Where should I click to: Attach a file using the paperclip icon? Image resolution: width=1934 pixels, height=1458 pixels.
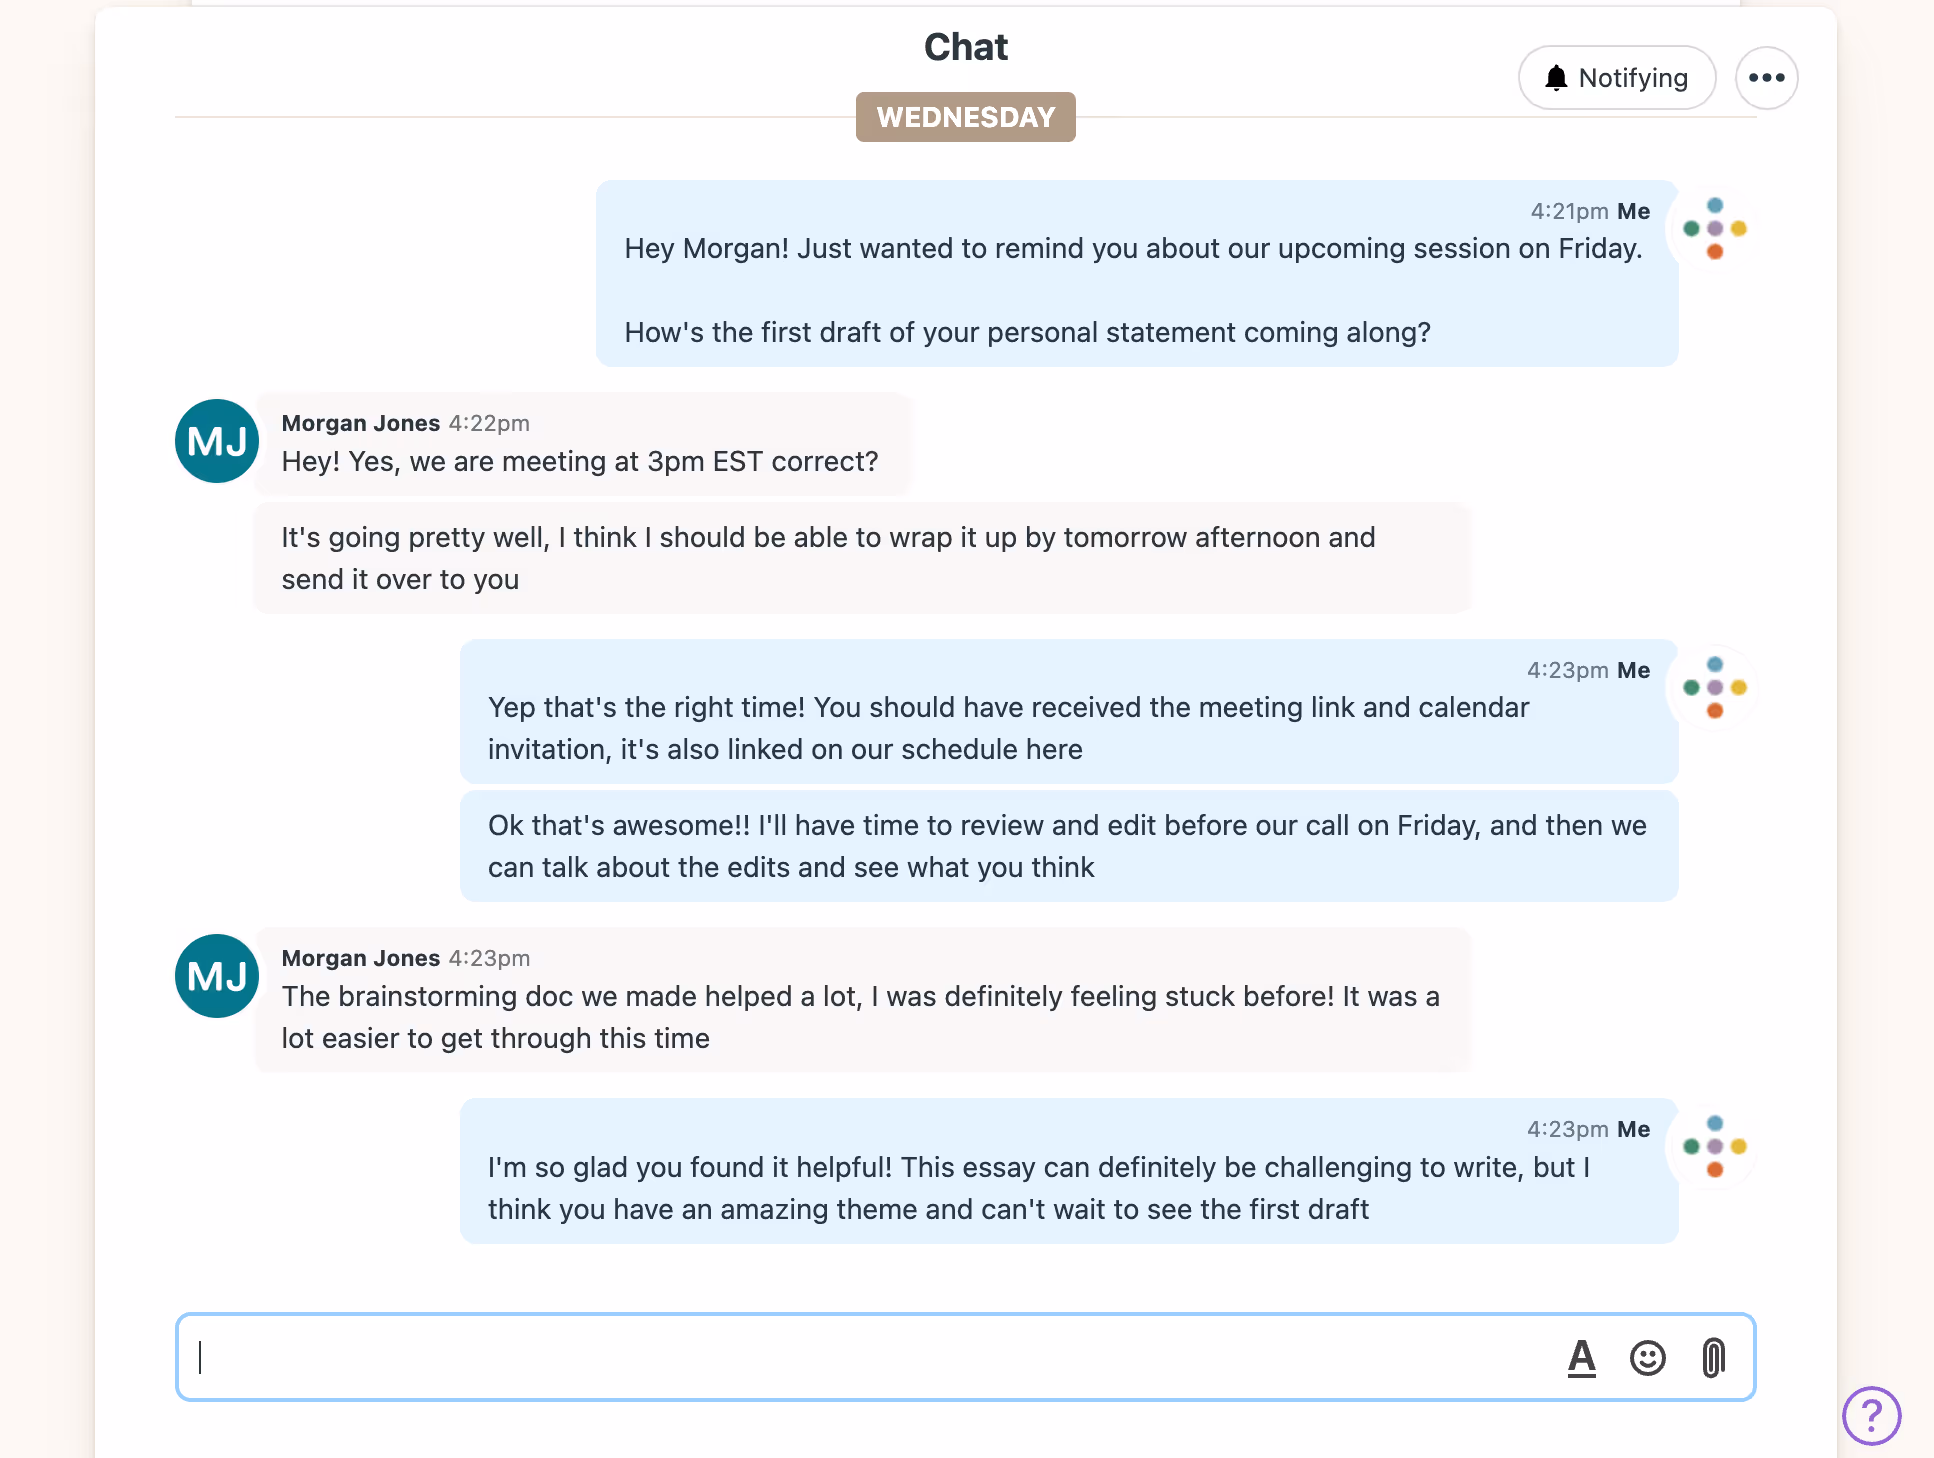1712,1358
